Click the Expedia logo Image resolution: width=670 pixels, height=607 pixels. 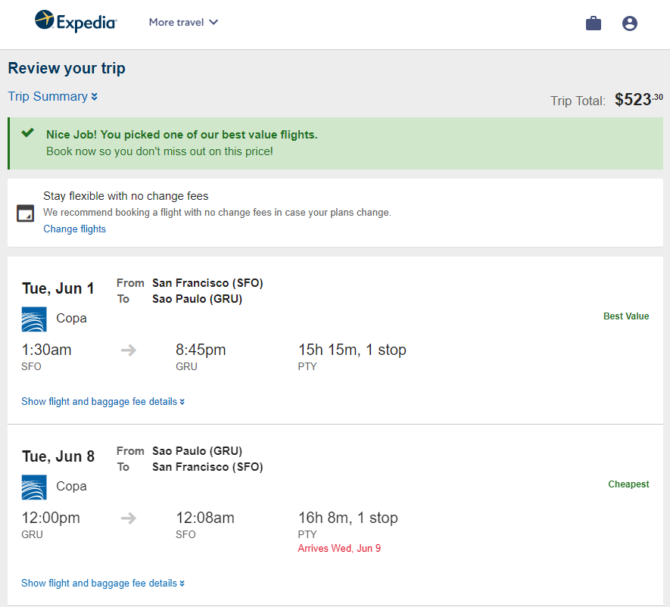coord(75,21)
